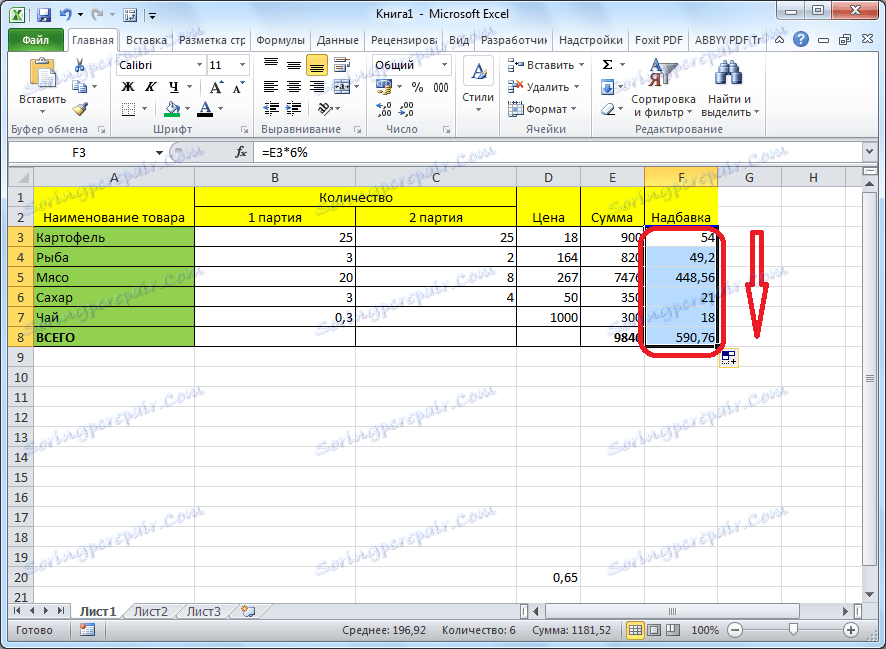This screenshot has width=886, height=649.
Task: Click the Удалить cells button
Action: pyautogui.click(x=544, y=87)
